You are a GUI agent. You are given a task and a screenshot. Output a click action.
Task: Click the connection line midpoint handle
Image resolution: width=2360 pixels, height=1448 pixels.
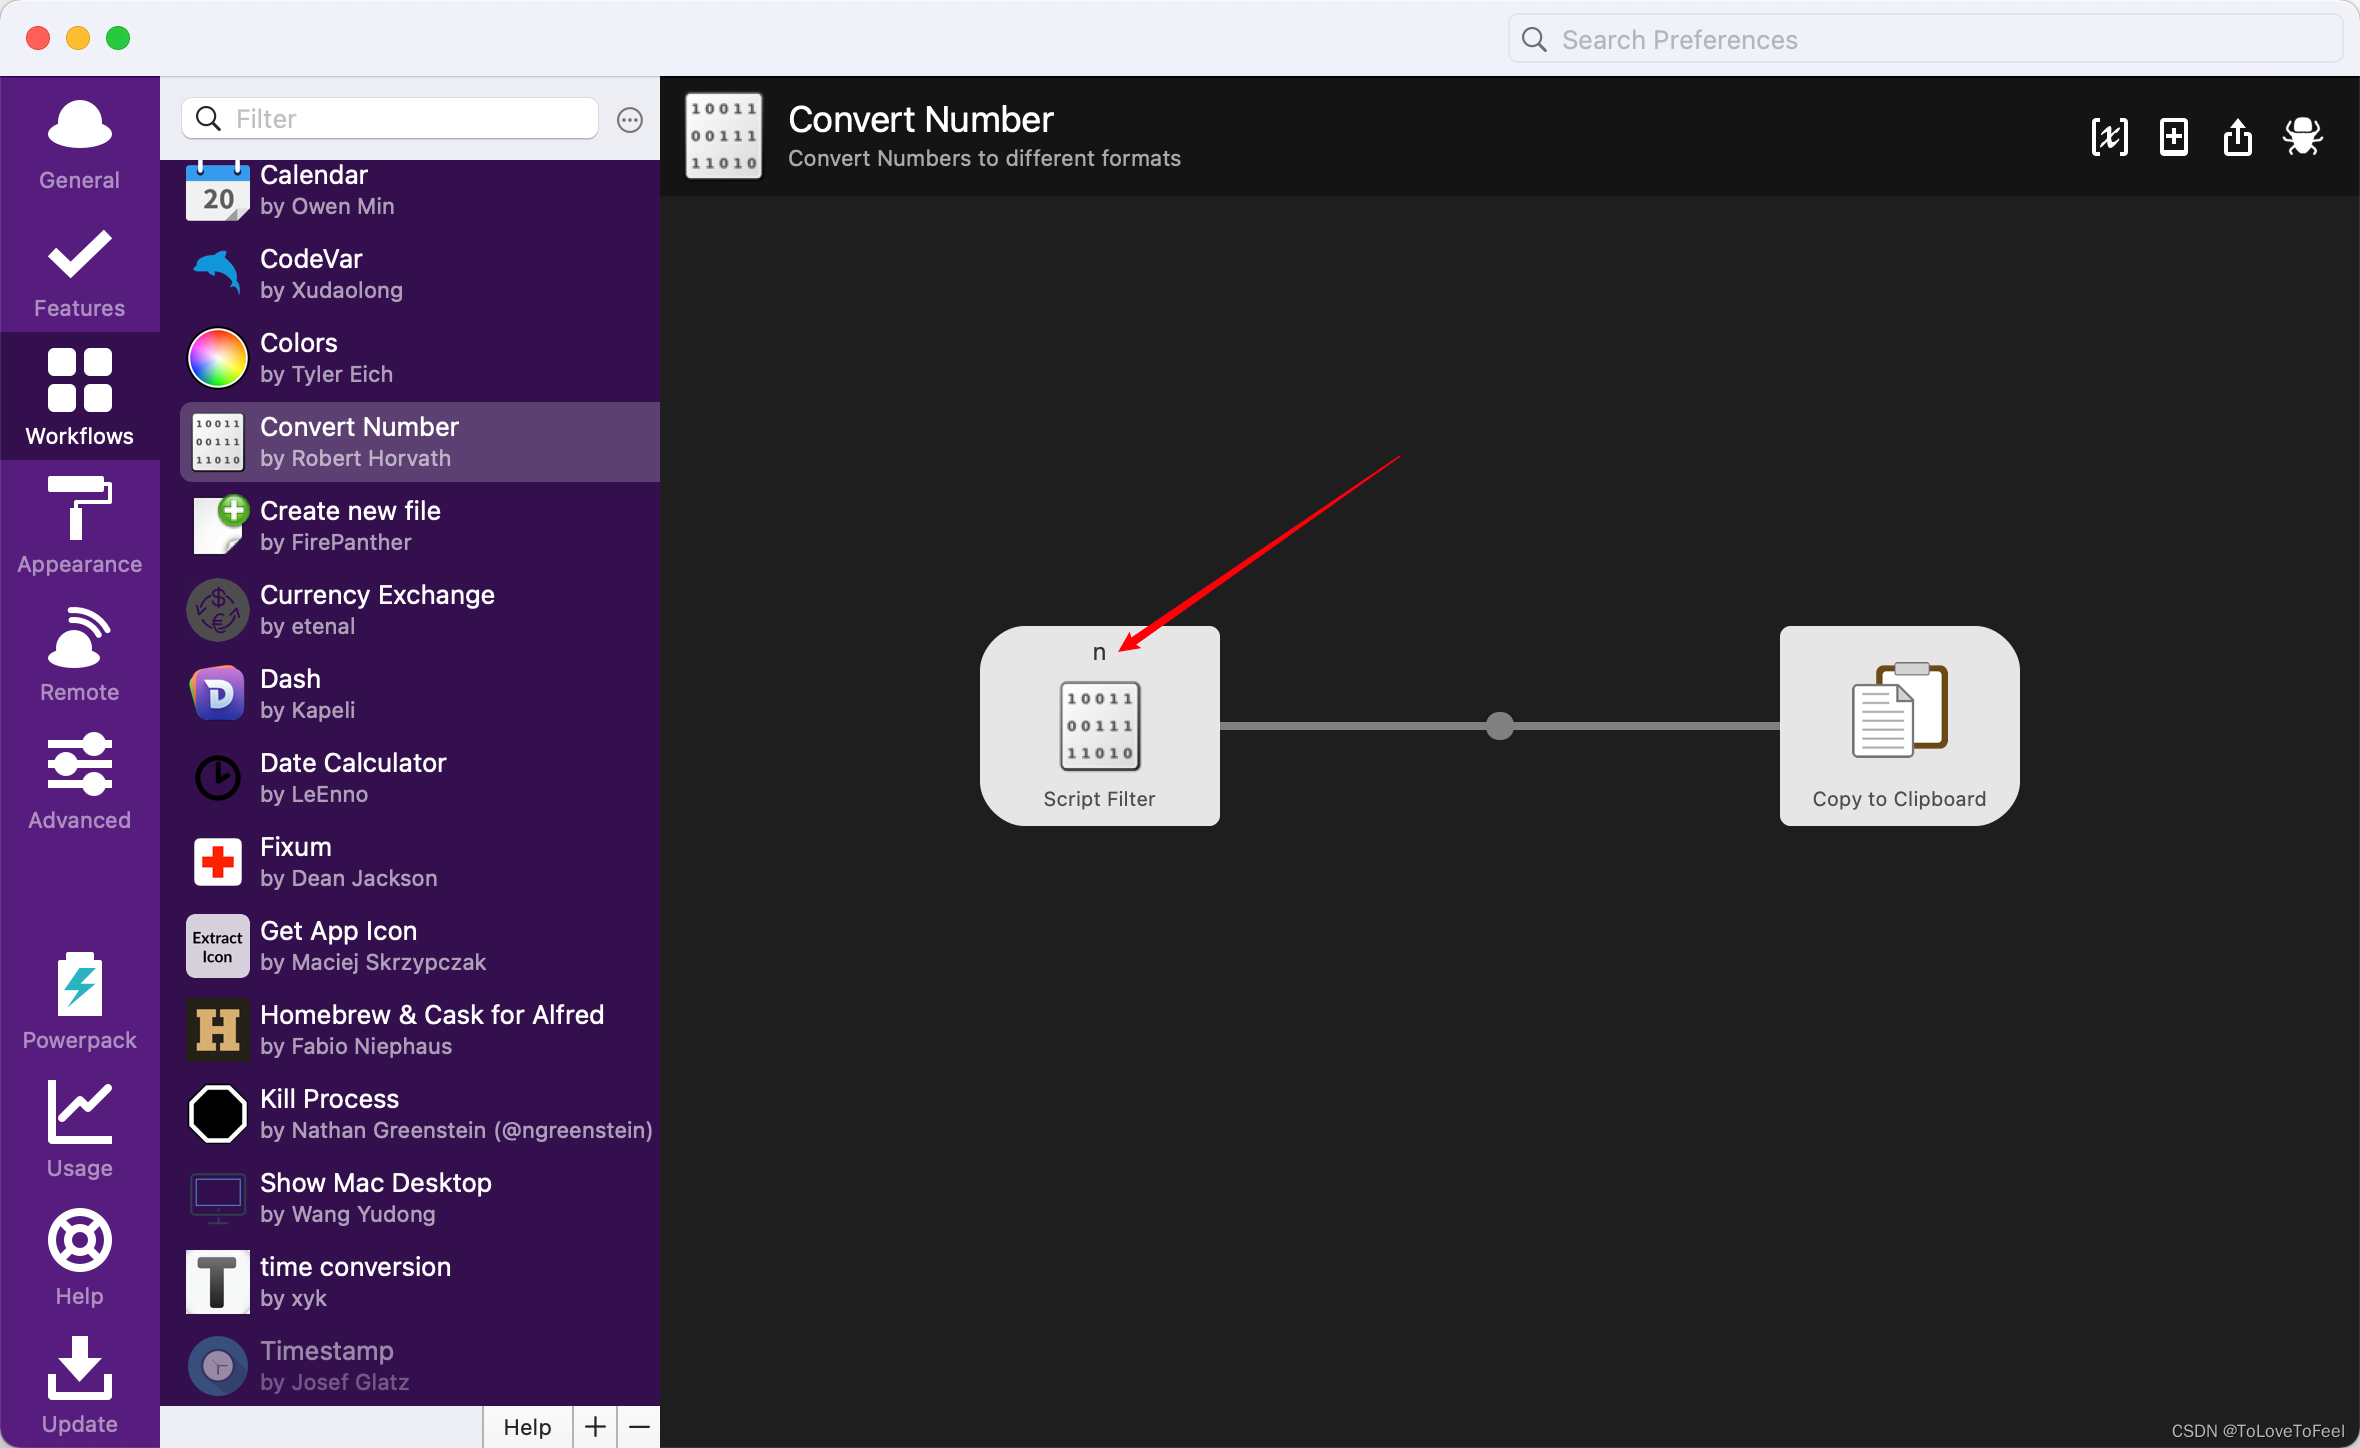(x=1499, y=726)
